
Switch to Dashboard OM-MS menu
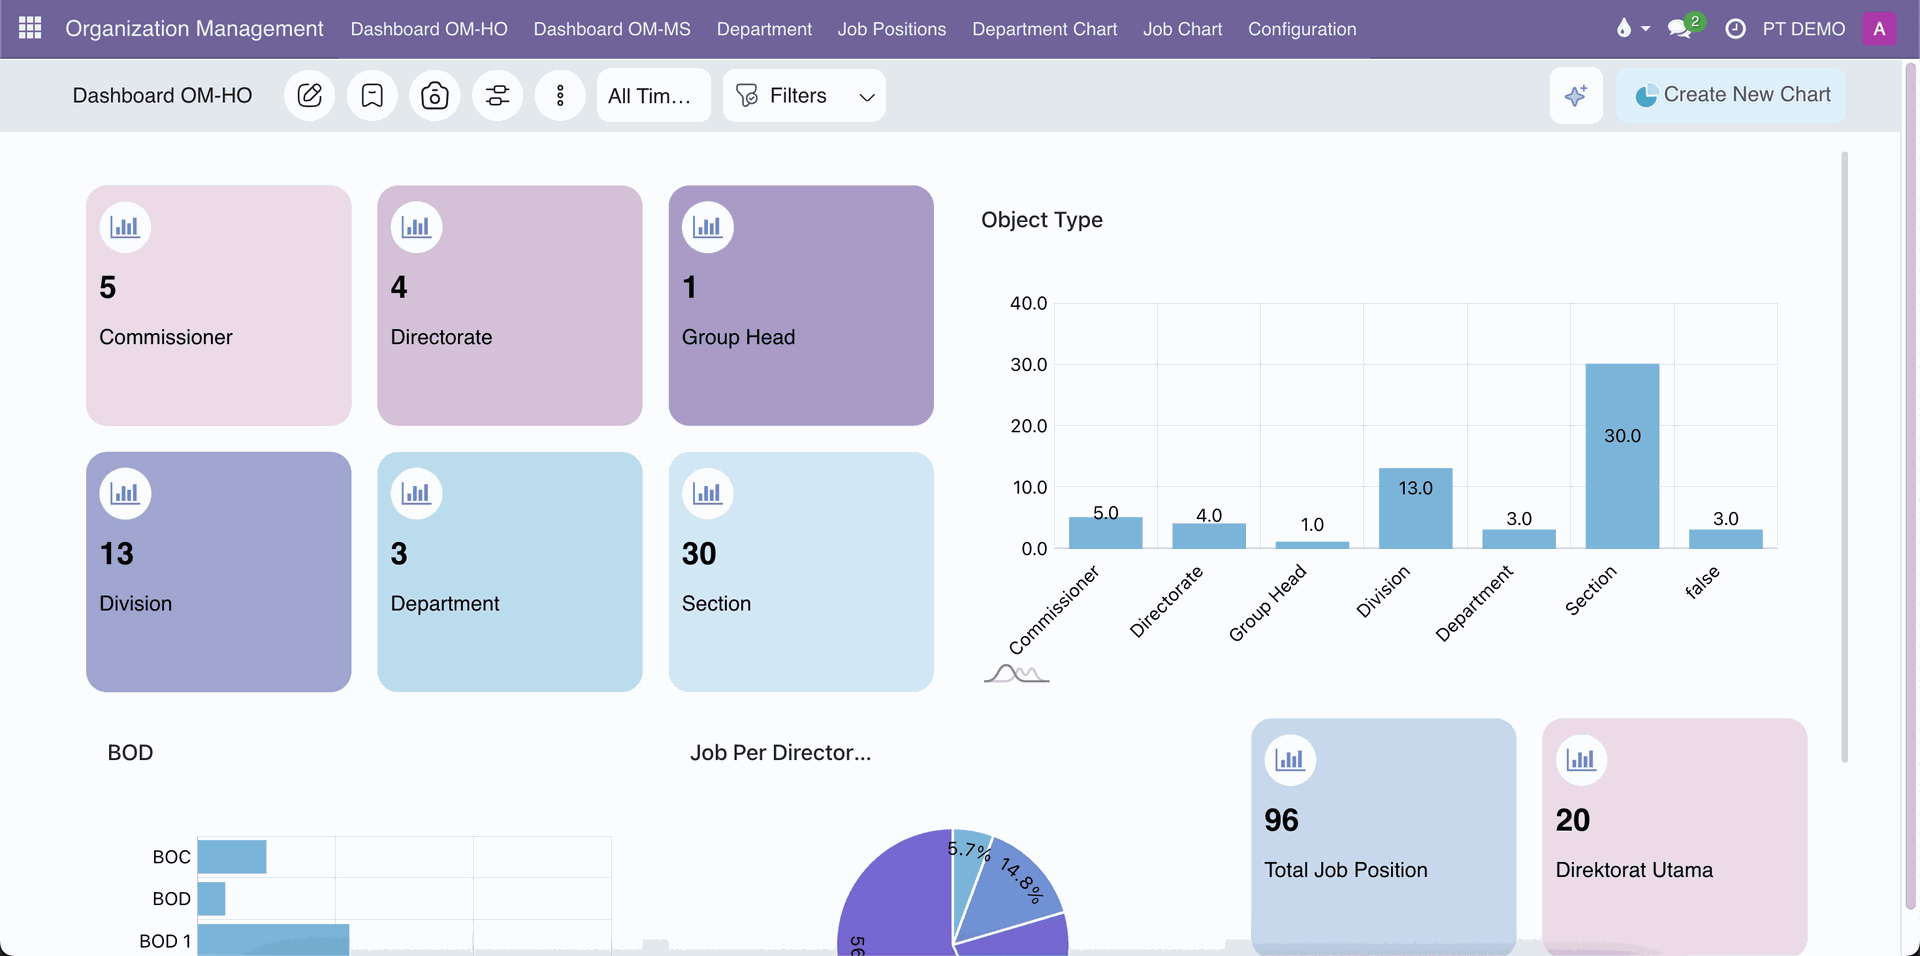tap(612, 29)
